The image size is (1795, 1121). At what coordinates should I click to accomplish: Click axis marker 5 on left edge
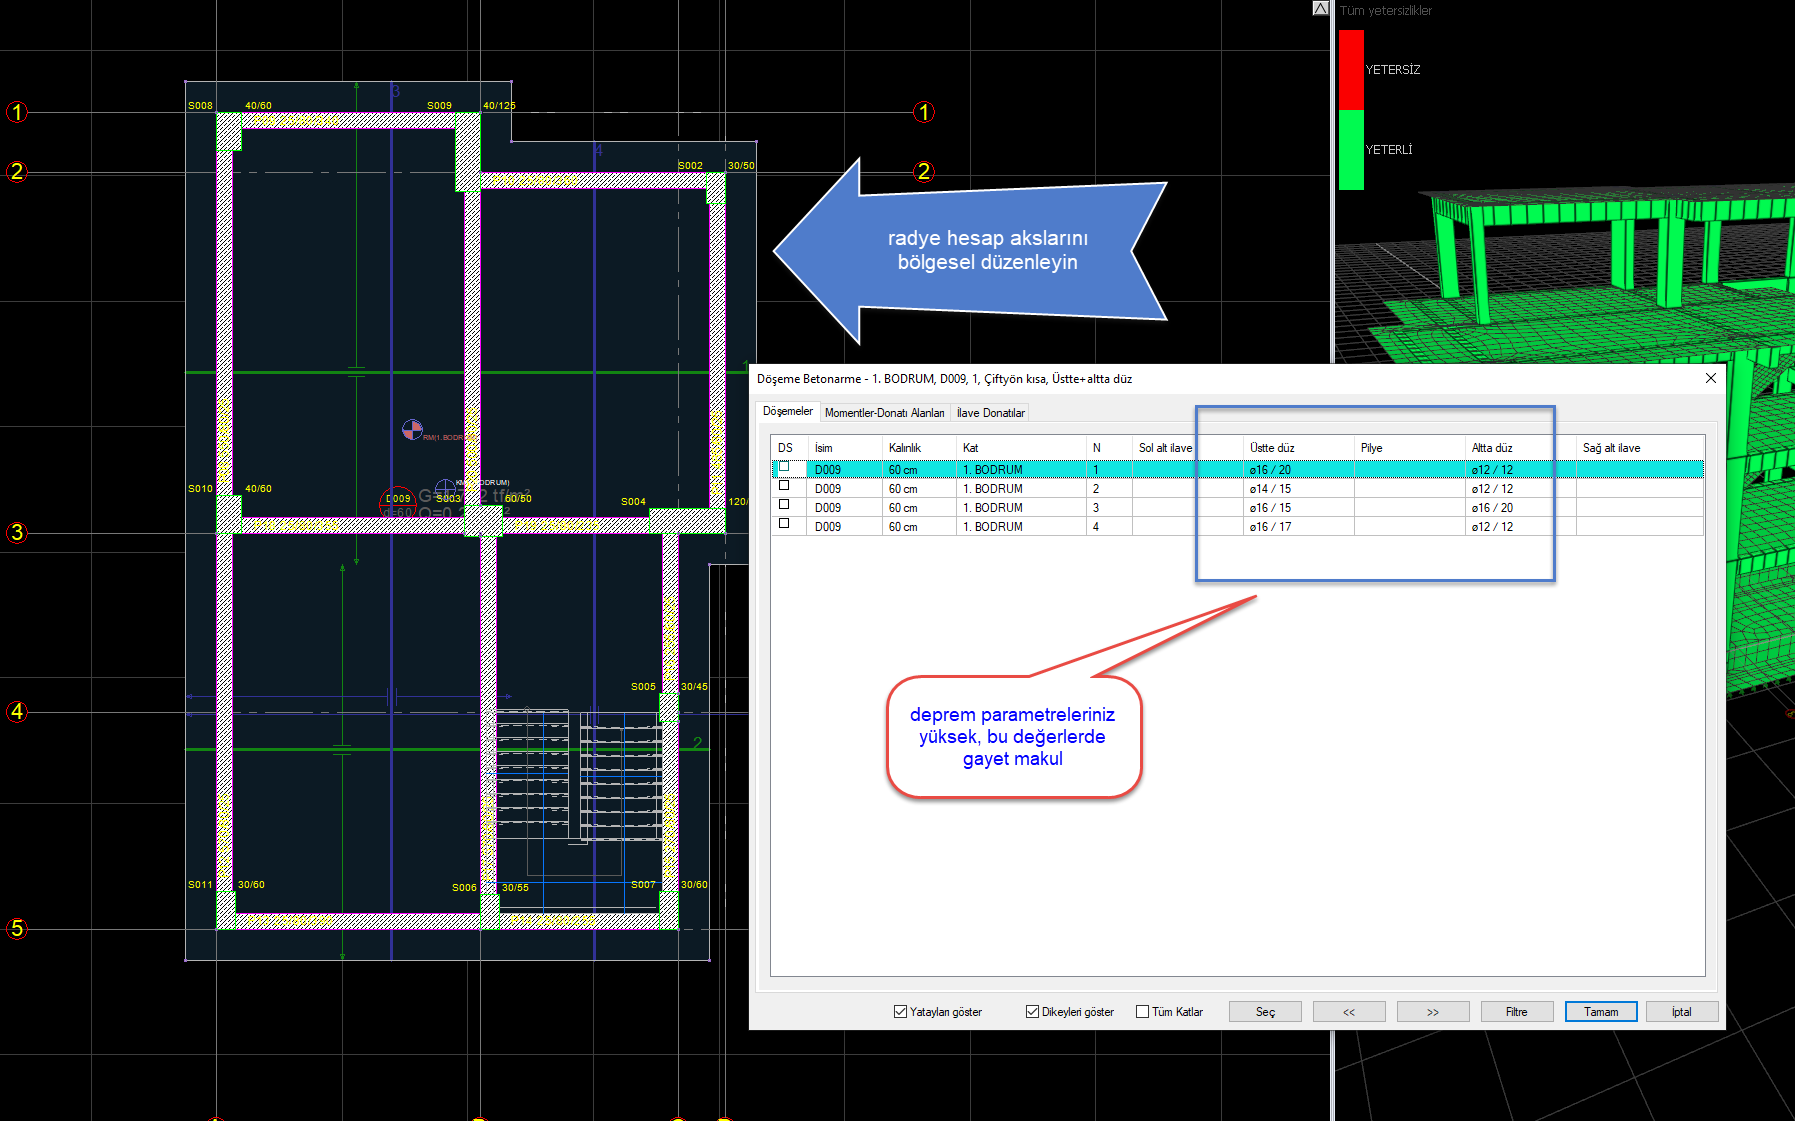16,929
